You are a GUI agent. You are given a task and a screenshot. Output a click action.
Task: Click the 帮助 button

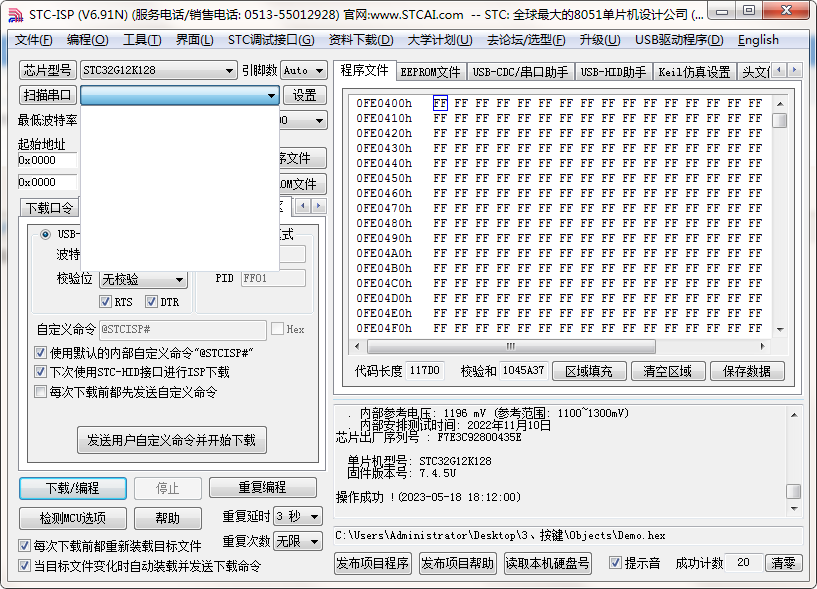coord(167,518)
